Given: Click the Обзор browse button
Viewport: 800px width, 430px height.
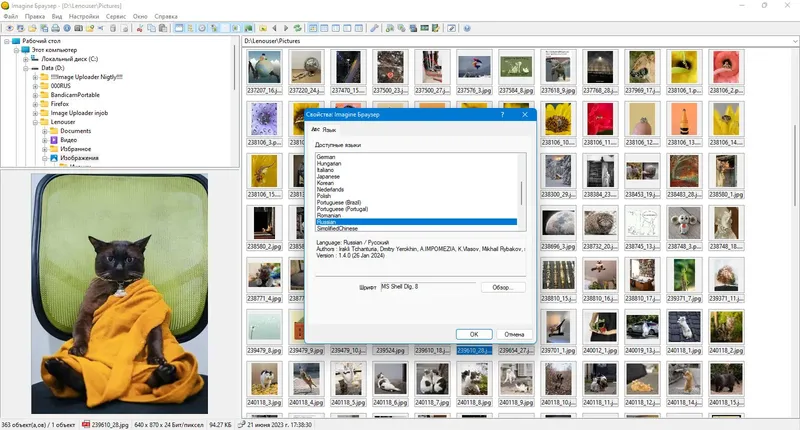Looking at the screenshot, I should point(503,287).
